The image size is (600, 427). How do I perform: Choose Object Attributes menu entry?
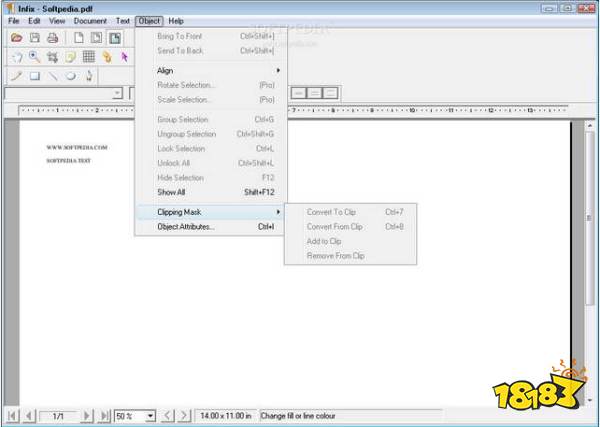coord(186,227)
